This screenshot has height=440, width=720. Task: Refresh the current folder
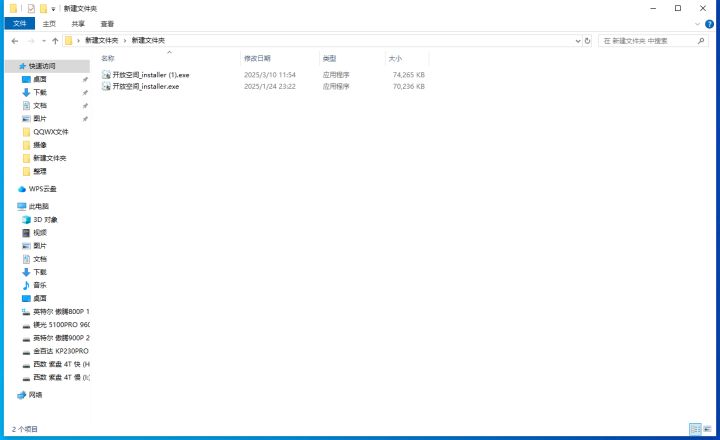587,41
